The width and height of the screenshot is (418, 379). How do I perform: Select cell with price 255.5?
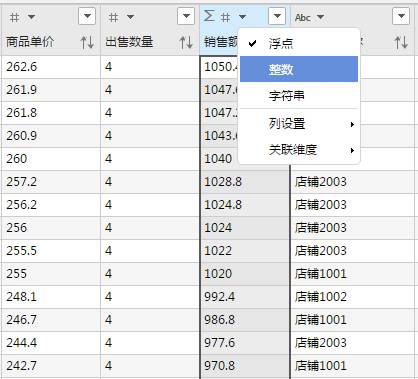(x=51, y=251)
